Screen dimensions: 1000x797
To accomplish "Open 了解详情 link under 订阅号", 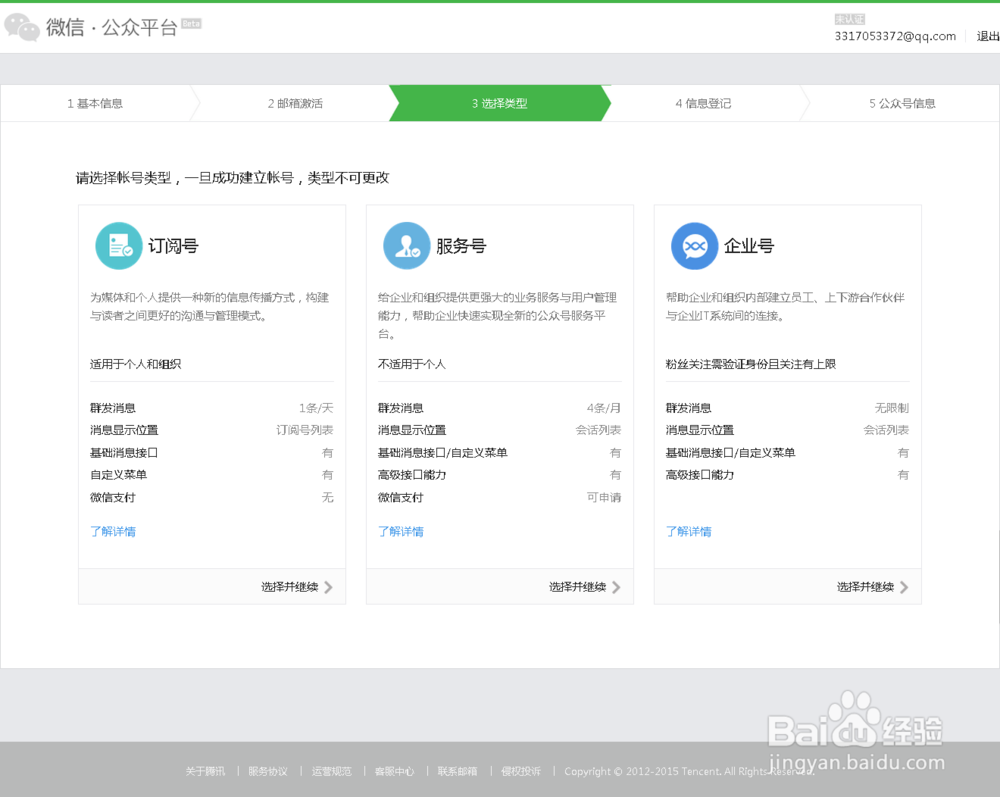I will 113,532.
